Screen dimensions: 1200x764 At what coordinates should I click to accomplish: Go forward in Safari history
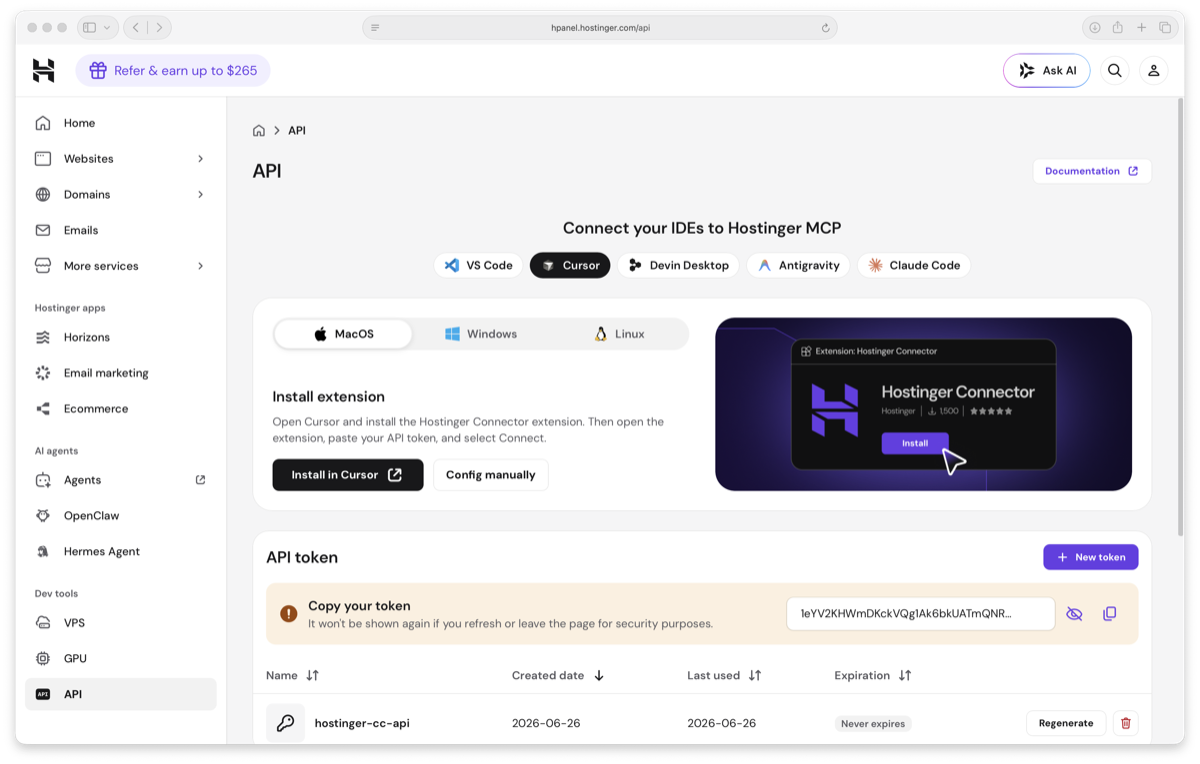(x=159, y=28)
